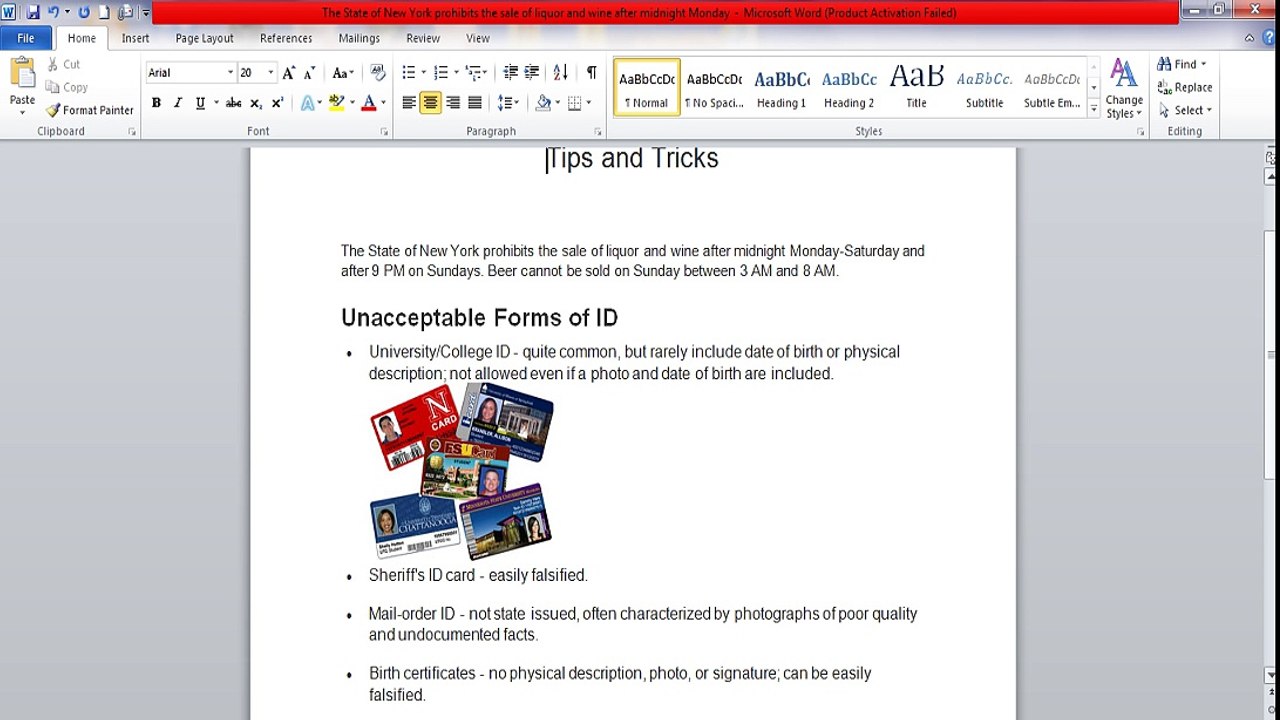Screen dimensions: 1280x720
Task: Switch to the References tab
Action: point(286,38)
